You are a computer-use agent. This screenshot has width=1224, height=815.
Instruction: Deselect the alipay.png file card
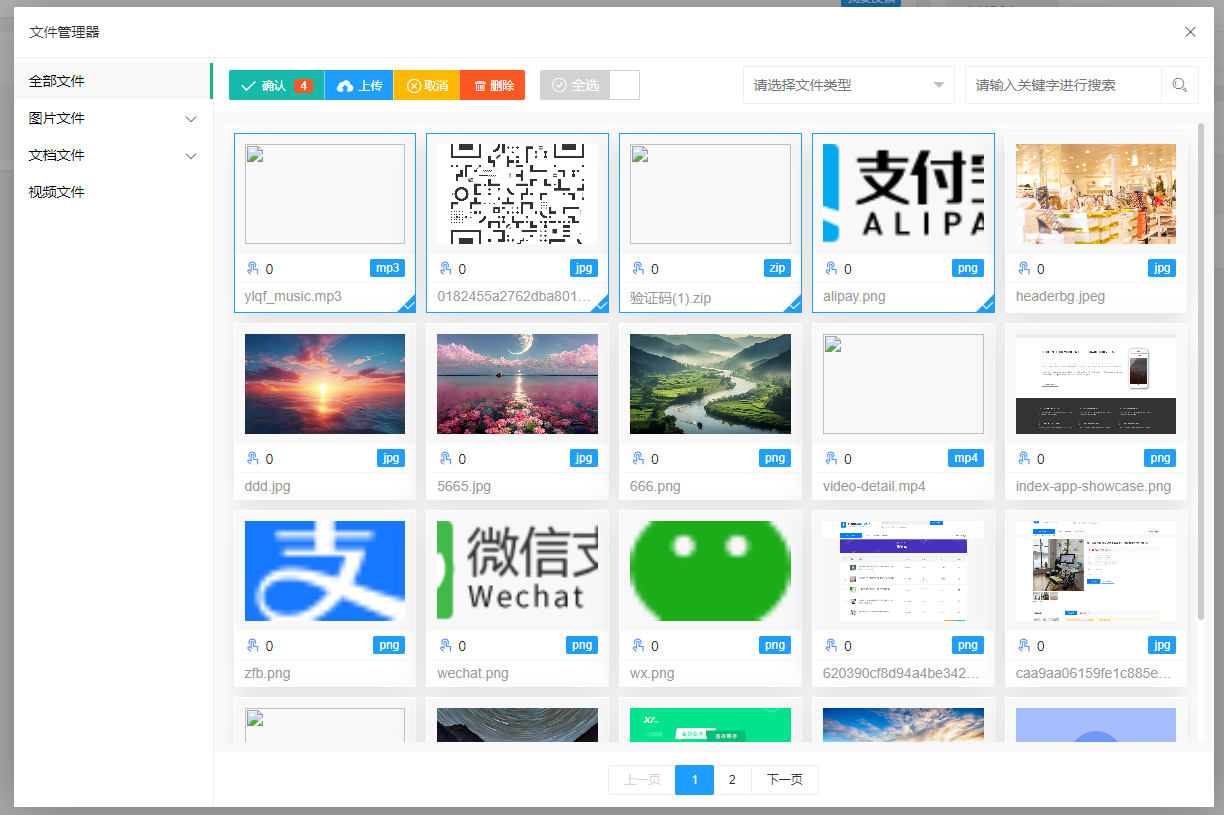(x=903, y=223)
